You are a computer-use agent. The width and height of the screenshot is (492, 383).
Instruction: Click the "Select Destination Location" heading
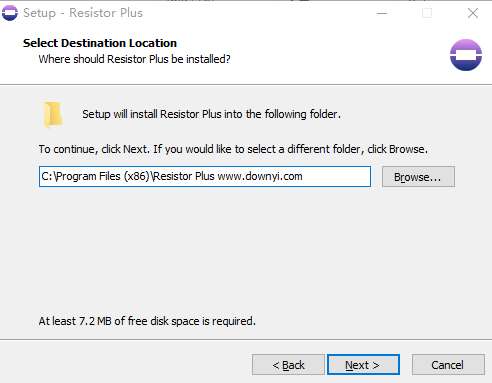click(x=100, y=43)
